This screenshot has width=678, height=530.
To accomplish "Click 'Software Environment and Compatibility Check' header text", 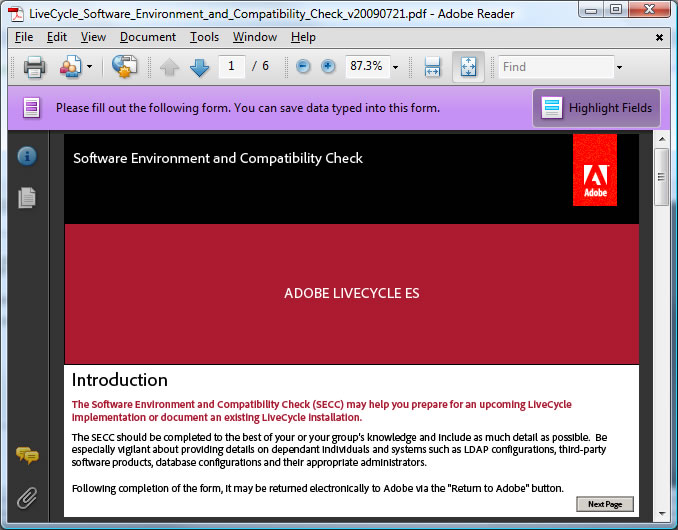I will point(218,159).
